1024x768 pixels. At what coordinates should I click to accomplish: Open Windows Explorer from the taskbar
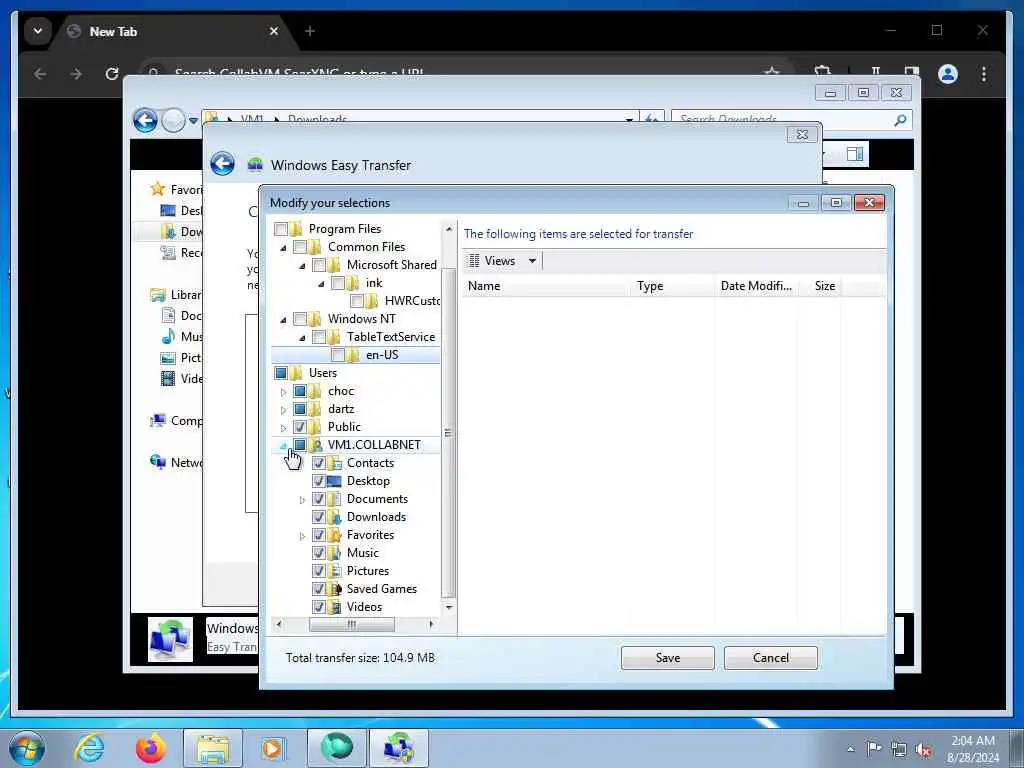point(212,748)
